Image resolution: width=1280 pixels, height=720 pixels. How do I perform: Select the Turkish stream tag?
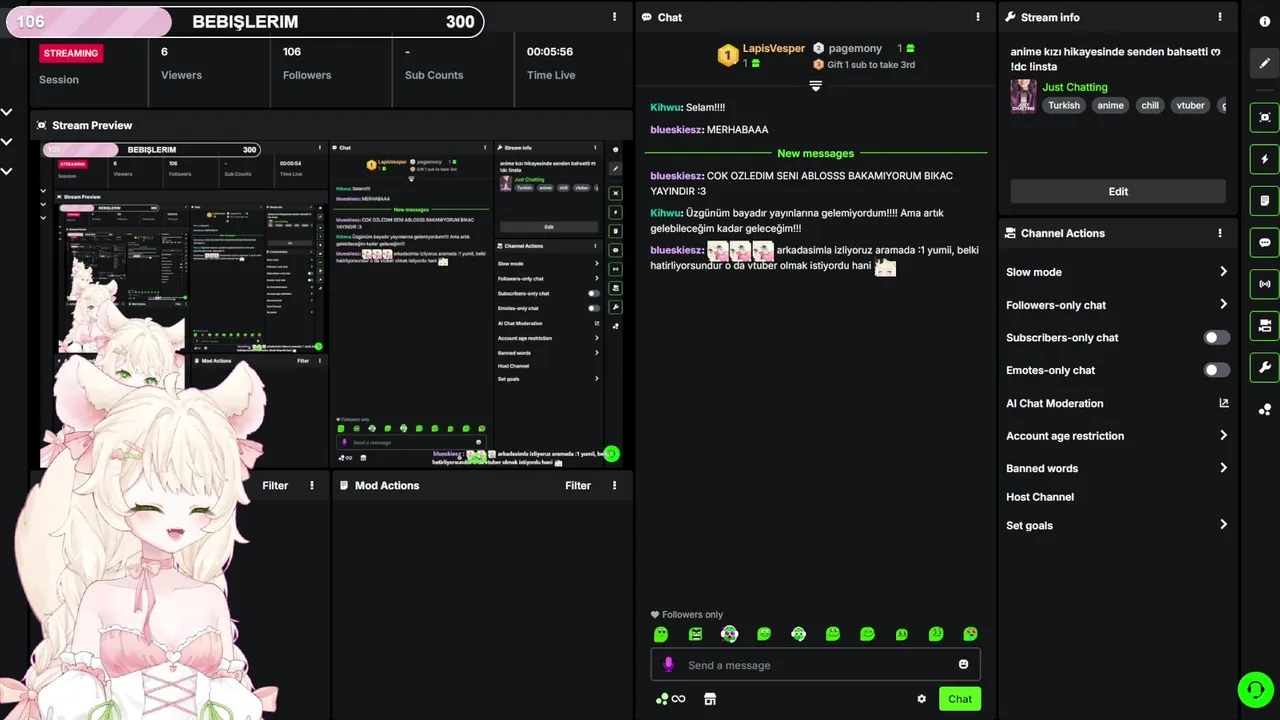click(1064, 105)
